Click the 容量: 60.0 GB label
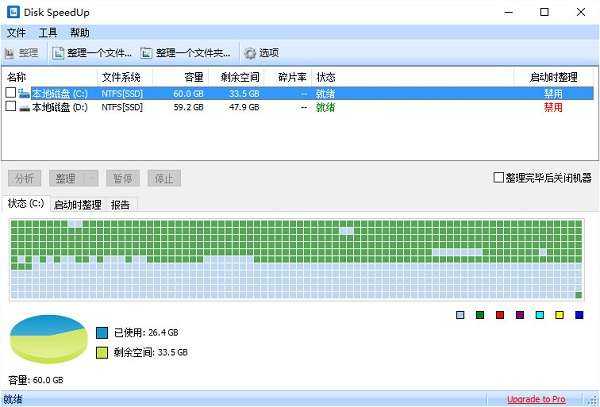The width and height of the screenshot is (600, 407). point(36,380)
